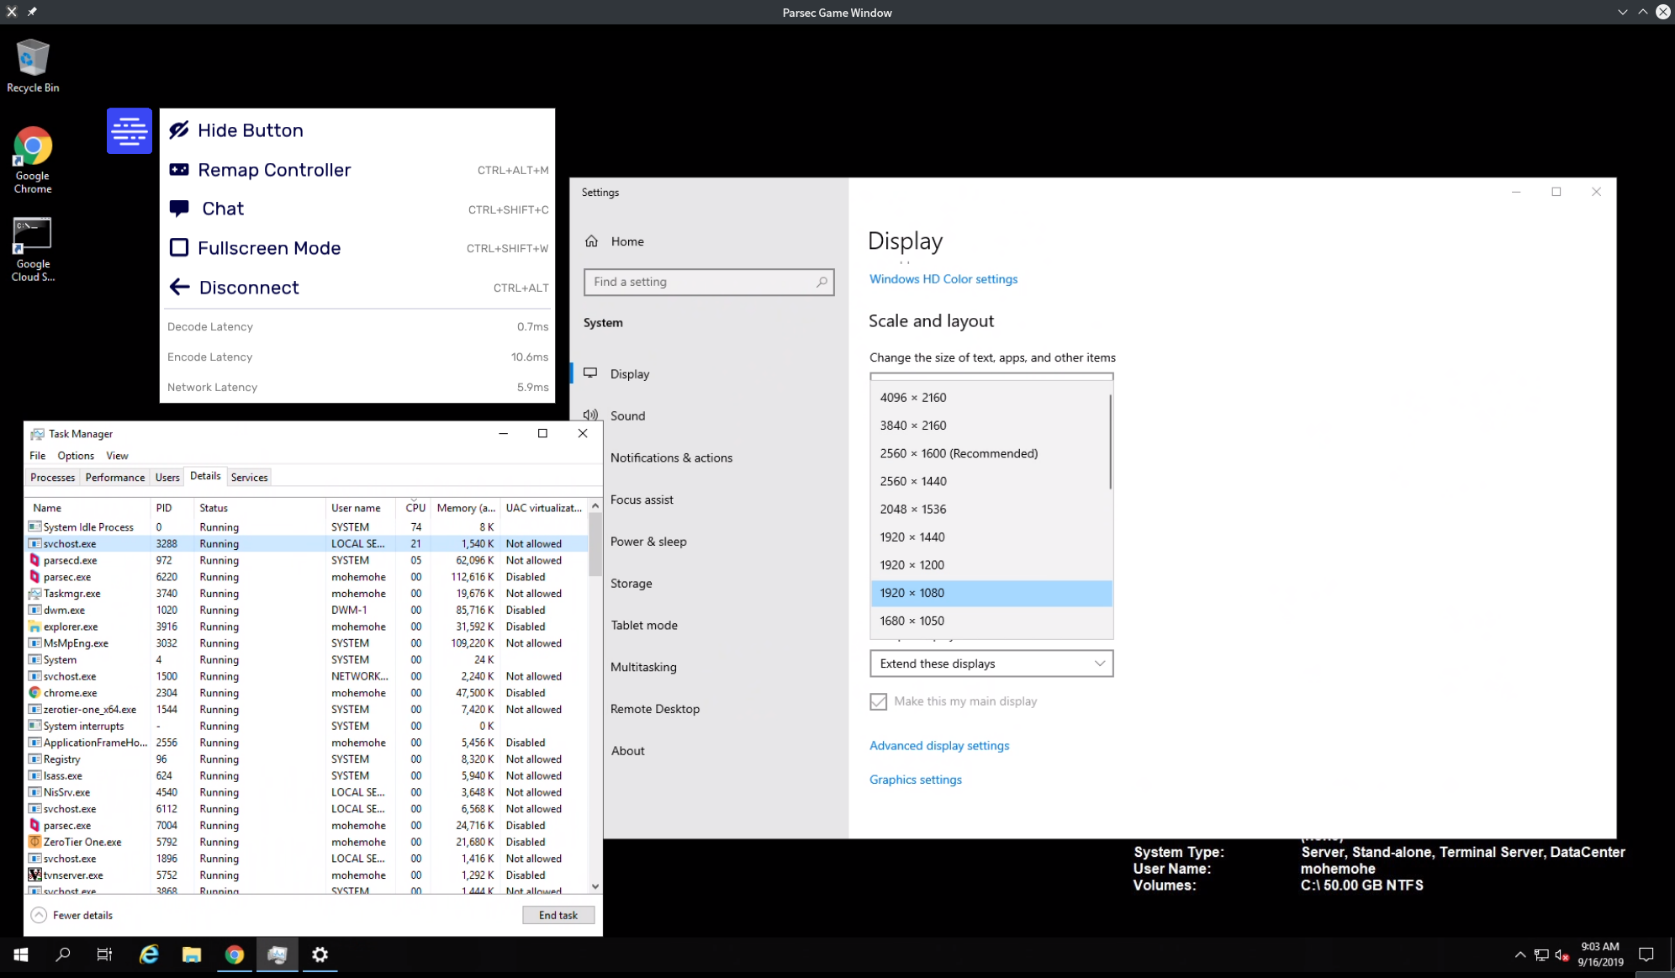This screenshot has height=978, width=1675.
Task: Click the 'Find a setting' search field
Action: click(702, 282)
